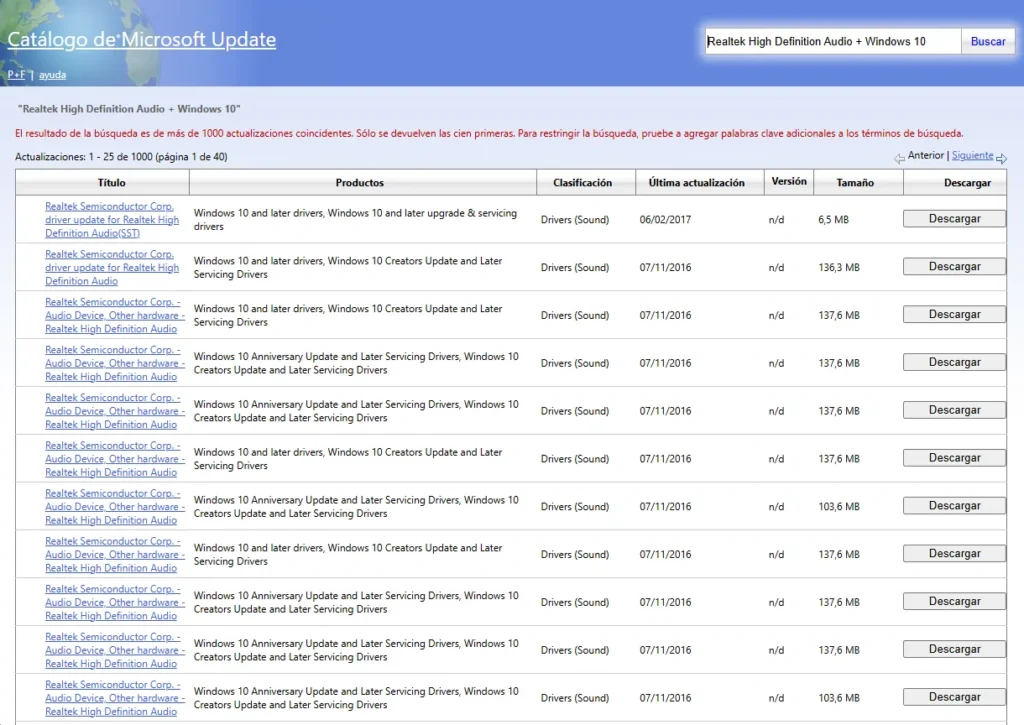Open the driver update link in the 136,3 MB row
This screenshot has height=725, width=1024.
click(112, 267)
